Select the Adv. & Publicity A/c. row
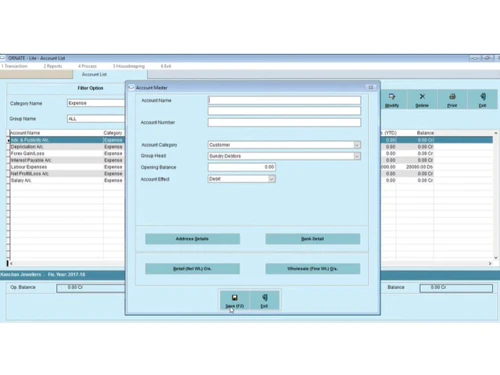This screenshot has width=500, height=375. pyautogui.click(x=67, y=140)
